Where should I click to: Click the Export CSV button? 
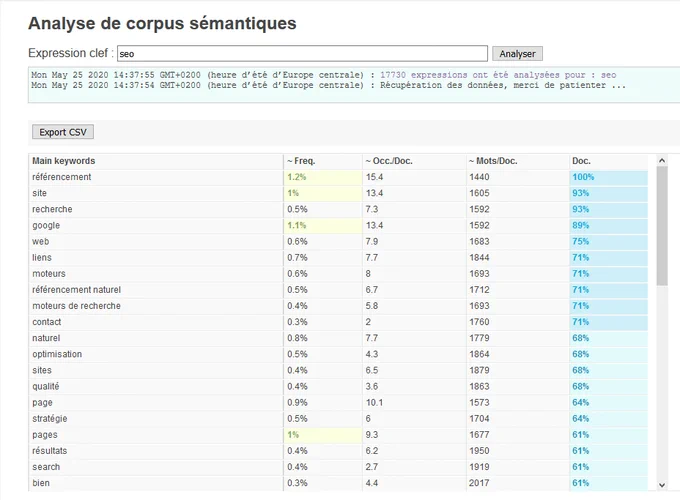tap(63, 132)
